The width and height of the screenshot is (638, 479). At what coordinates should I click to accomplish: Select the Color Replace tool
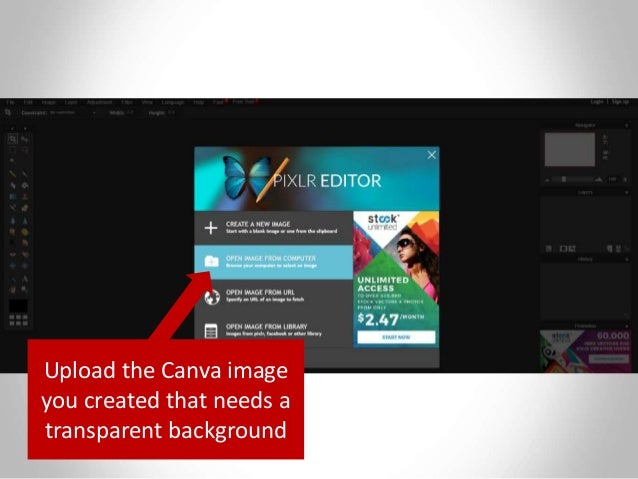tap(13, 208)
